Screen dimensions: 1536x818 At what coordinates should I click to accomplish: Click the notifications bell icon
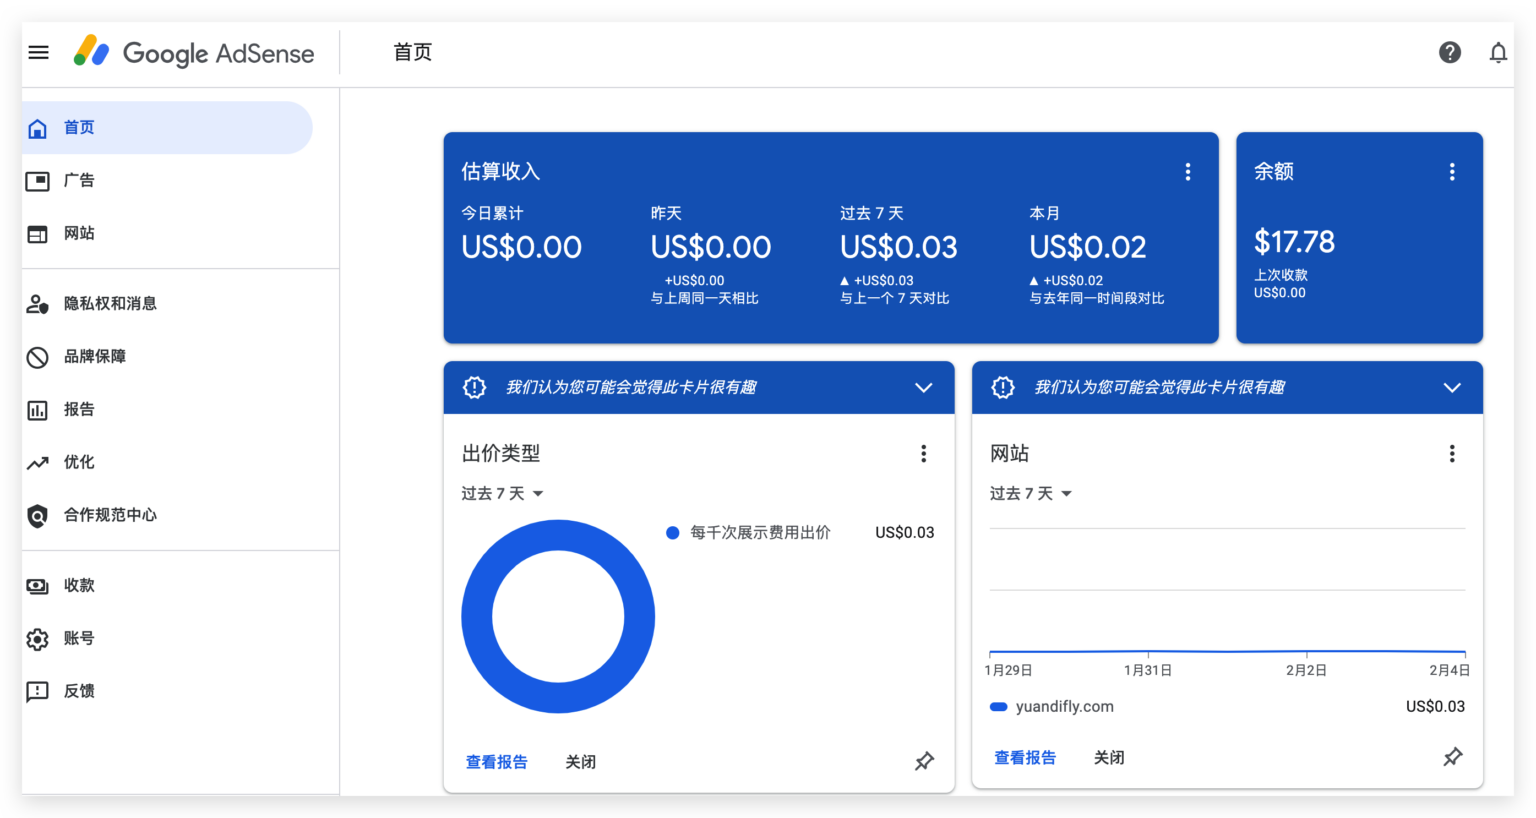(x=1498, y=52)
